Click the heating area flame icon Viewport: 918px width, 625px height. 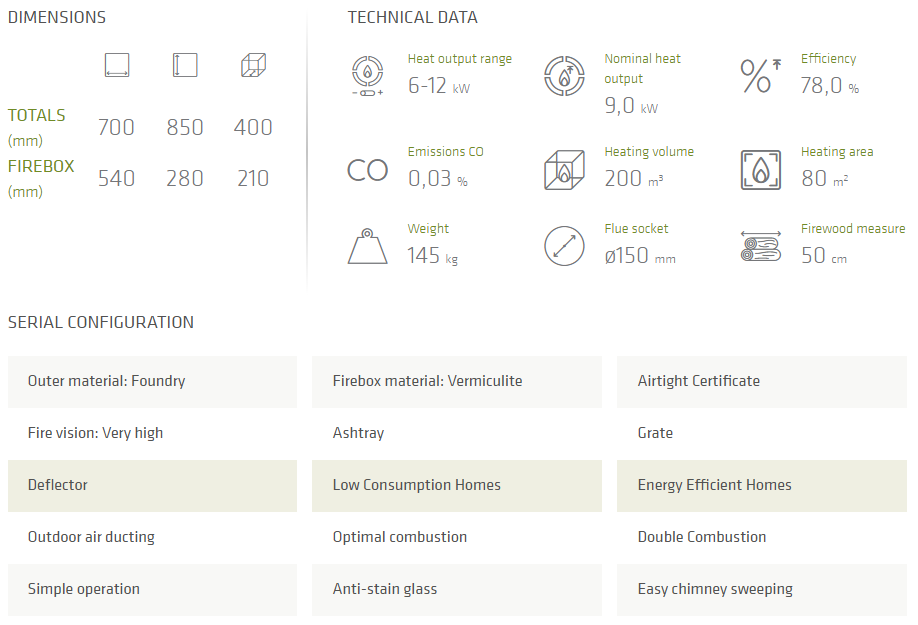pos(760,170)
